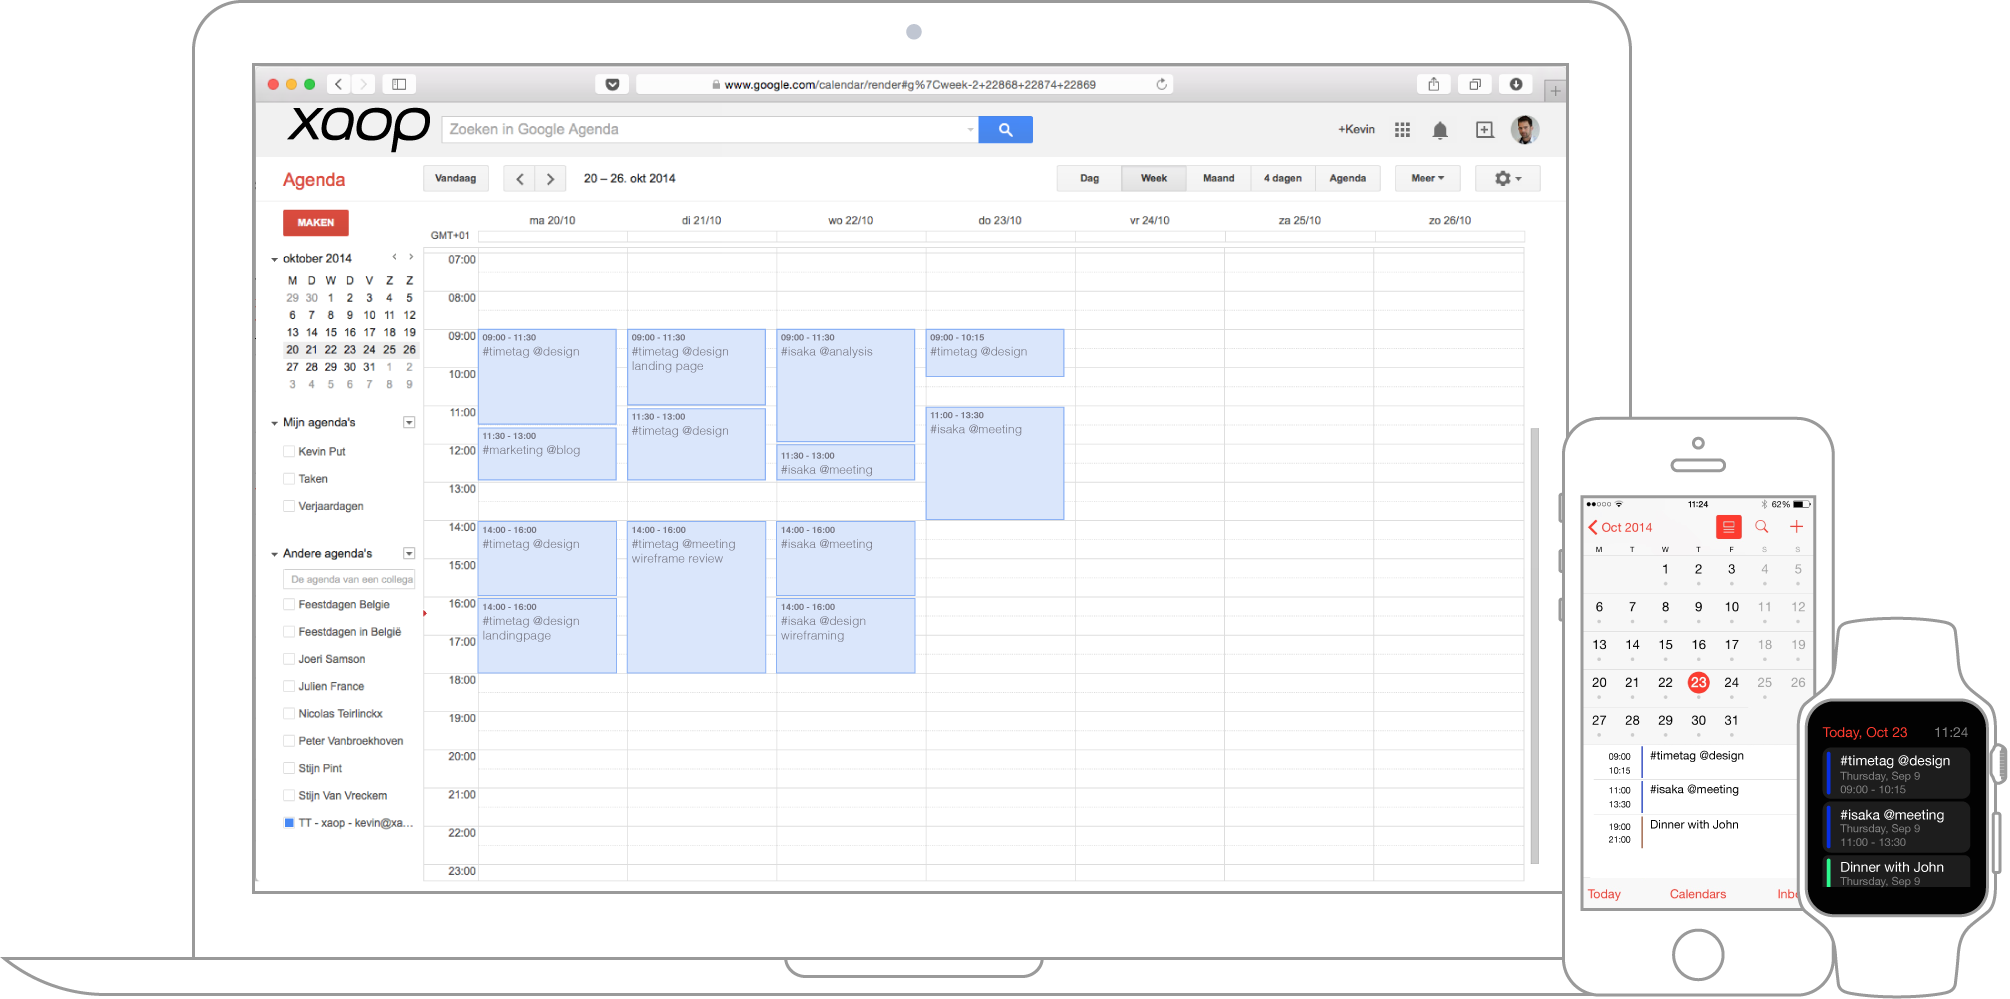Switch to the Dag view
This screenshot has width=2010, height=999.
click(x=1089, y=179)
